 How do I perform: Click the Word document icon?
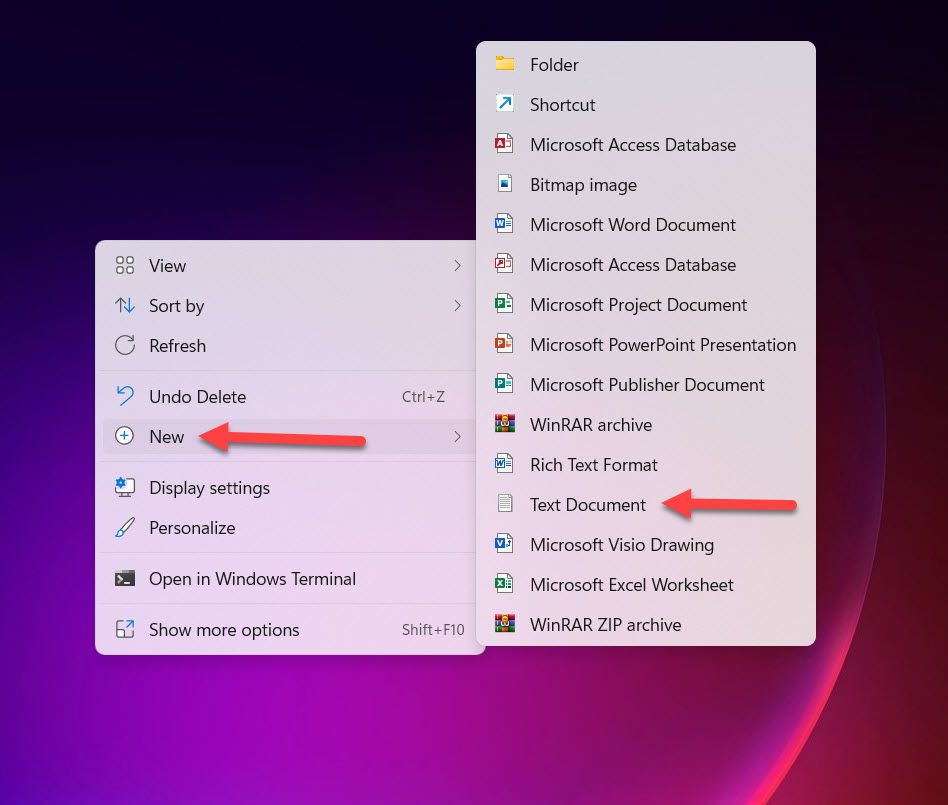[505, 225]
